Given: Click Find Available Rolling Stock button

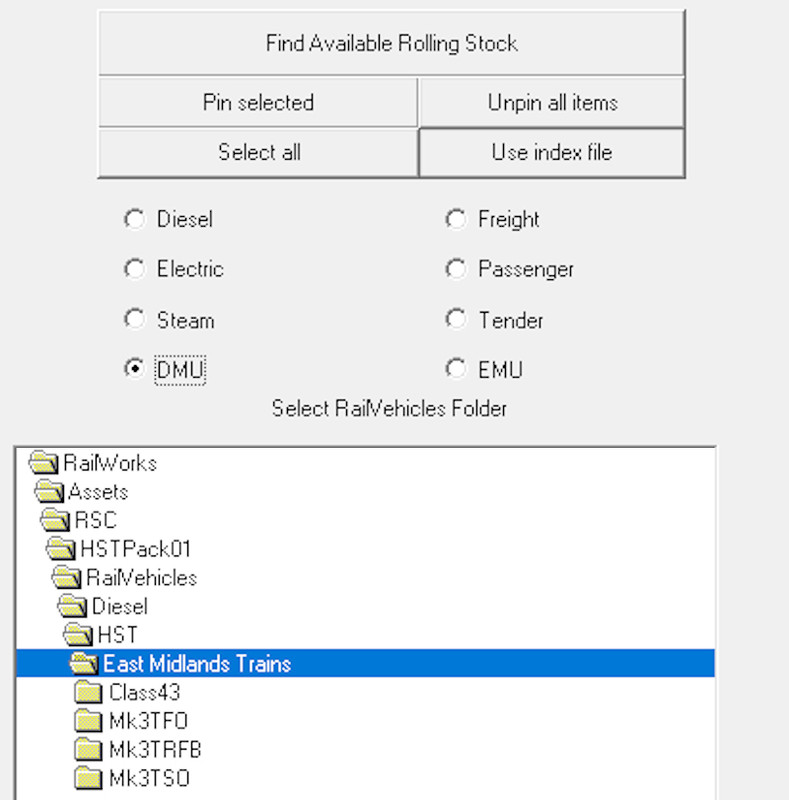Looking at the screenshot, I should click(391, 43).
